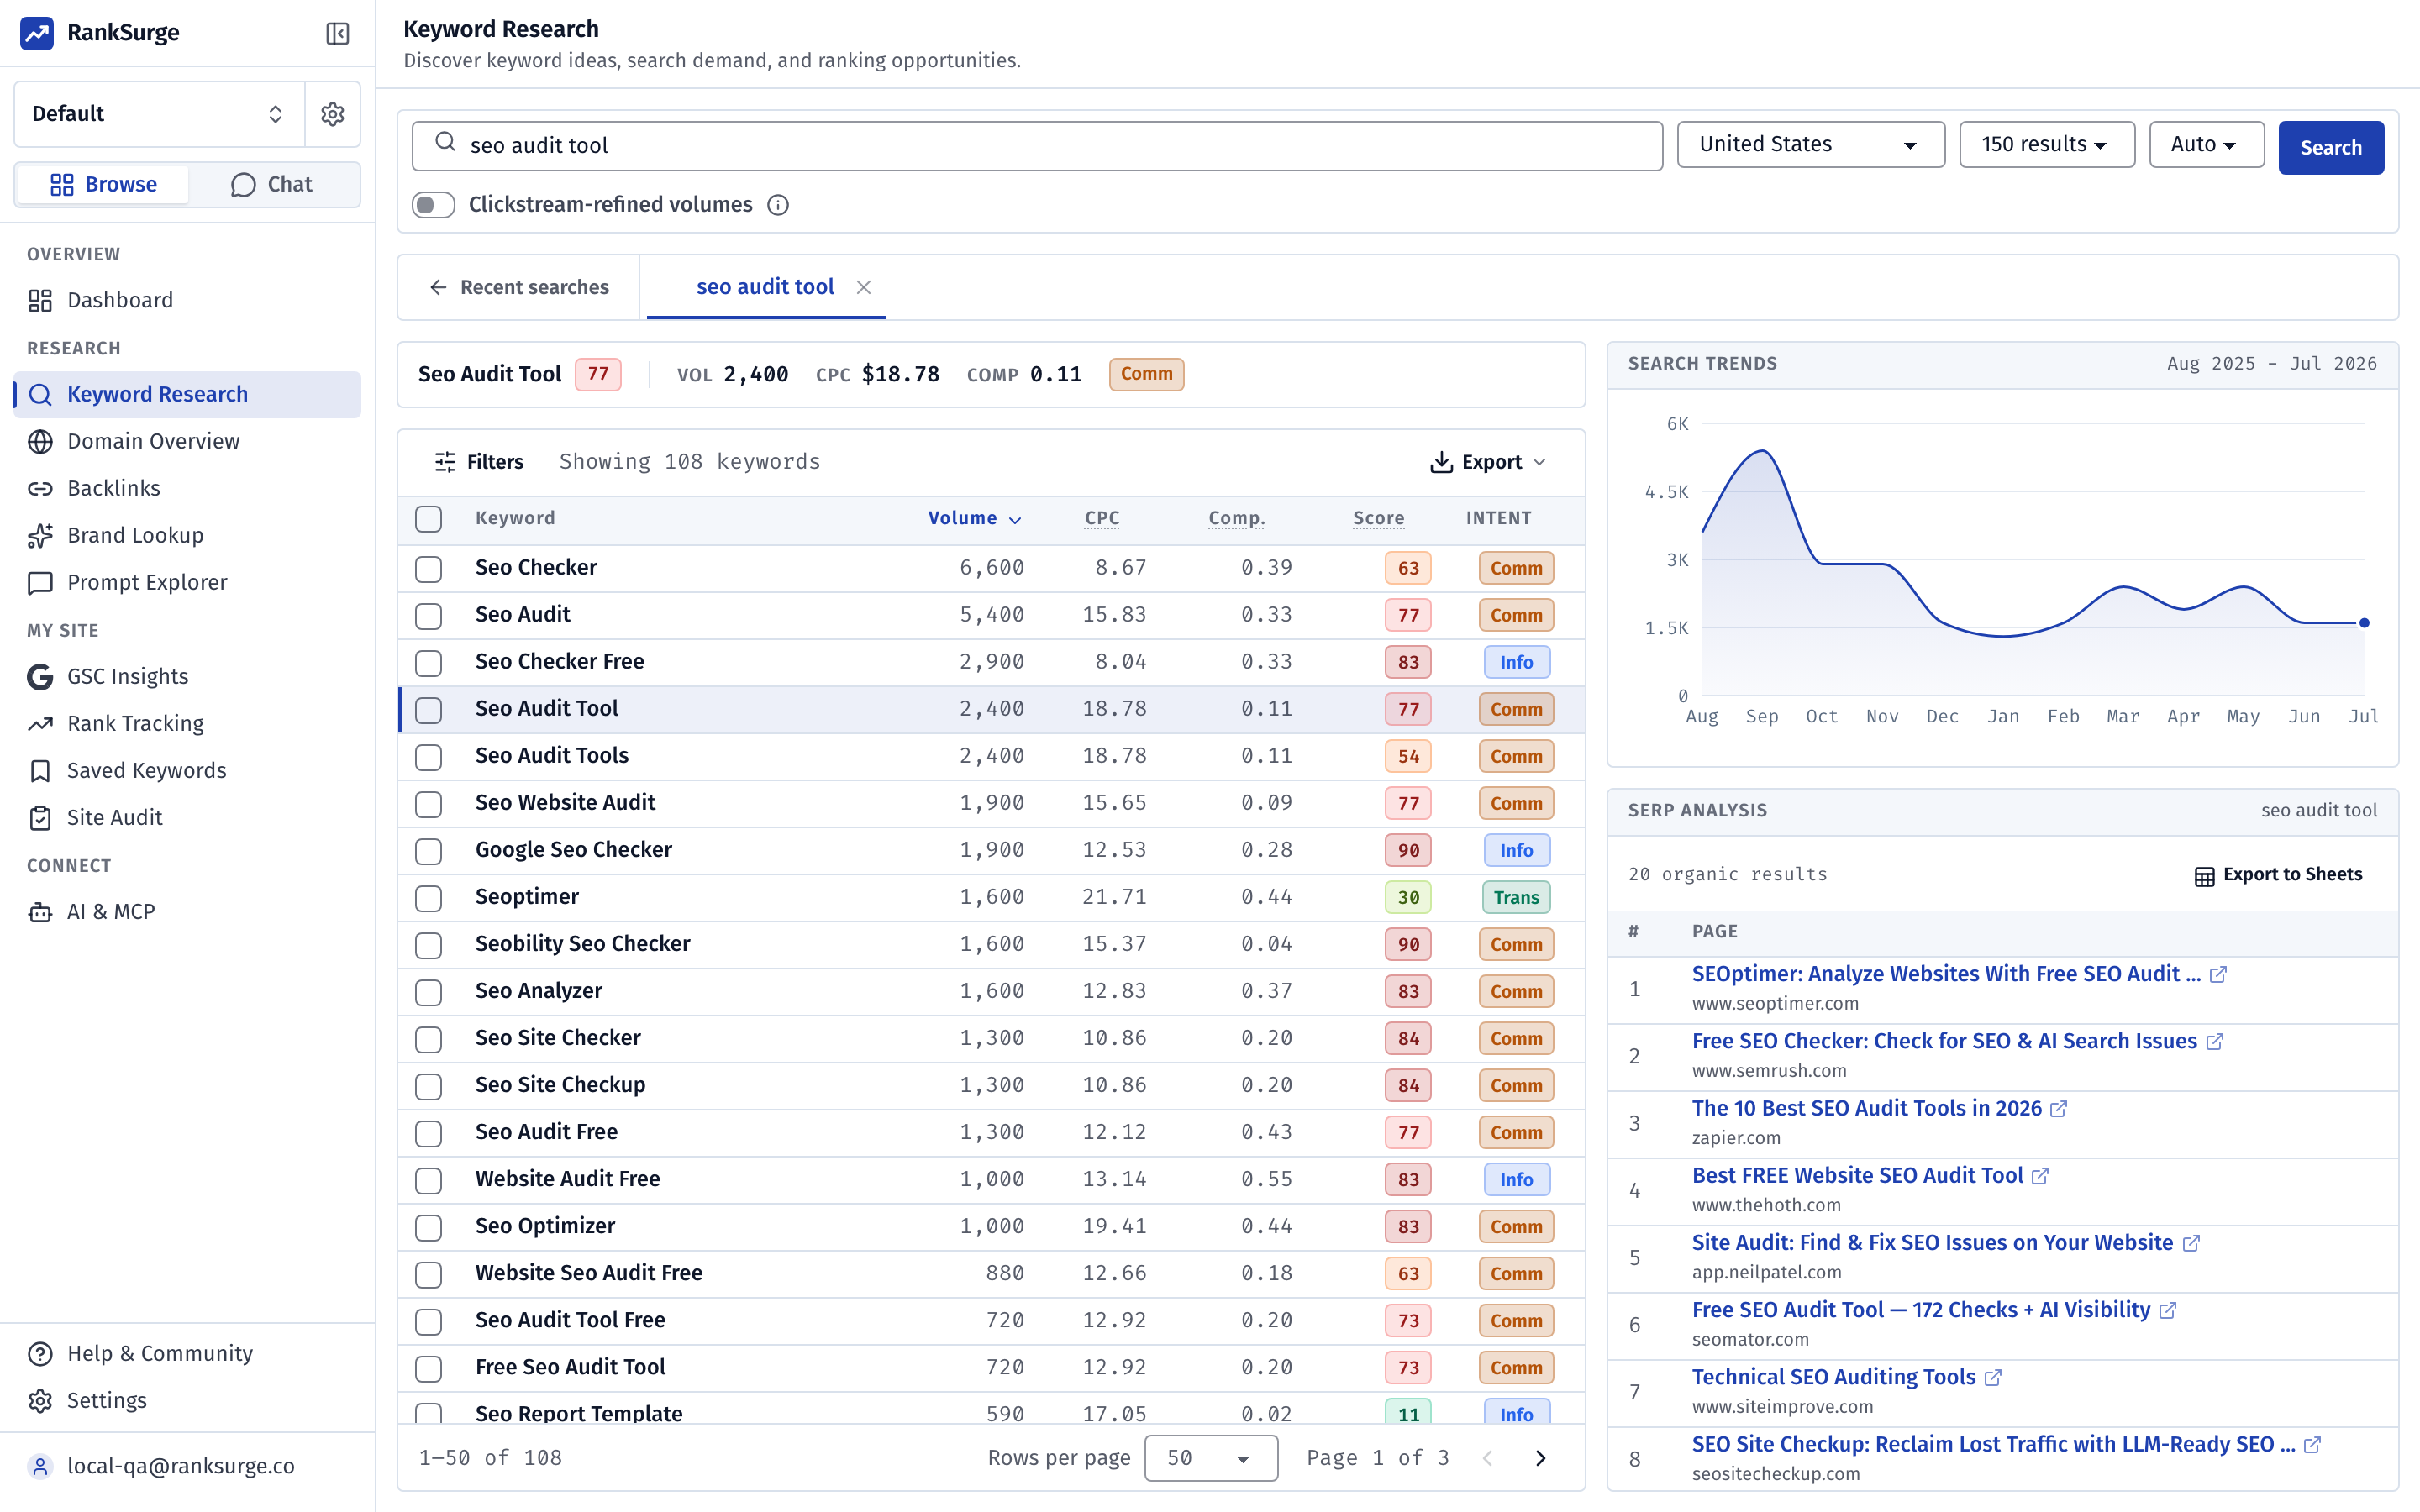Screen dimensions: 2420x1512
Task: Click score badge 30 in Seoptimer row
Action: (x=1408, y=898)
